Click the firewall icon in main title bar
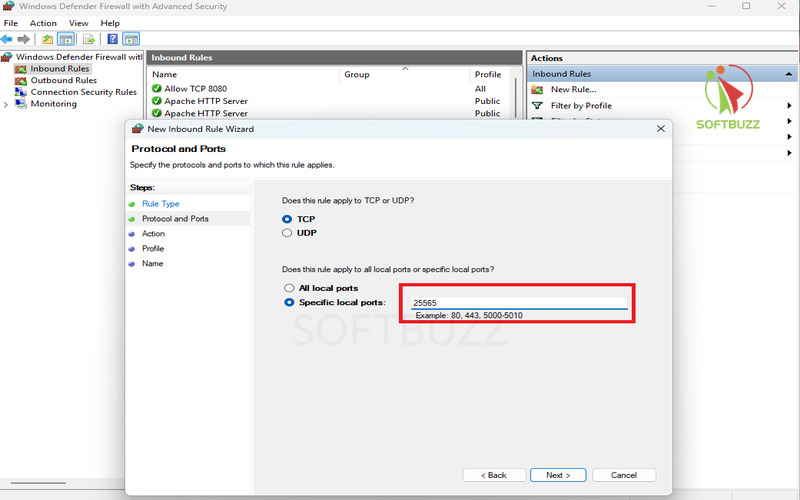The width and height of the screenshot is (800, 500). pyautogui.click(x=9, y=6)
